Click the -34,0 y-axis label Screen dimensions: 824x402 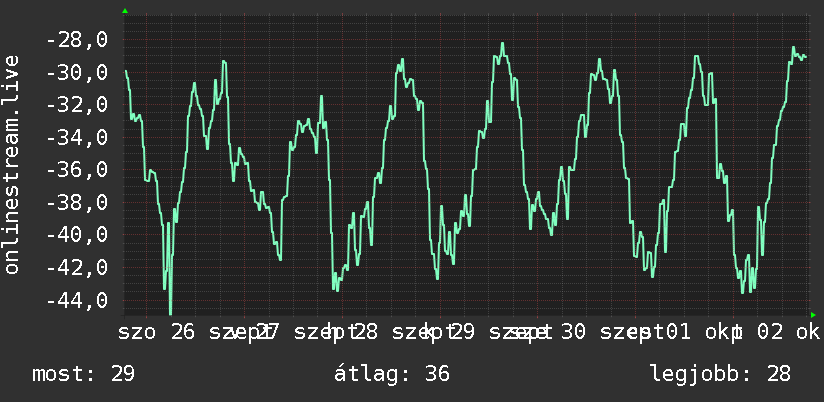point(77,138)
